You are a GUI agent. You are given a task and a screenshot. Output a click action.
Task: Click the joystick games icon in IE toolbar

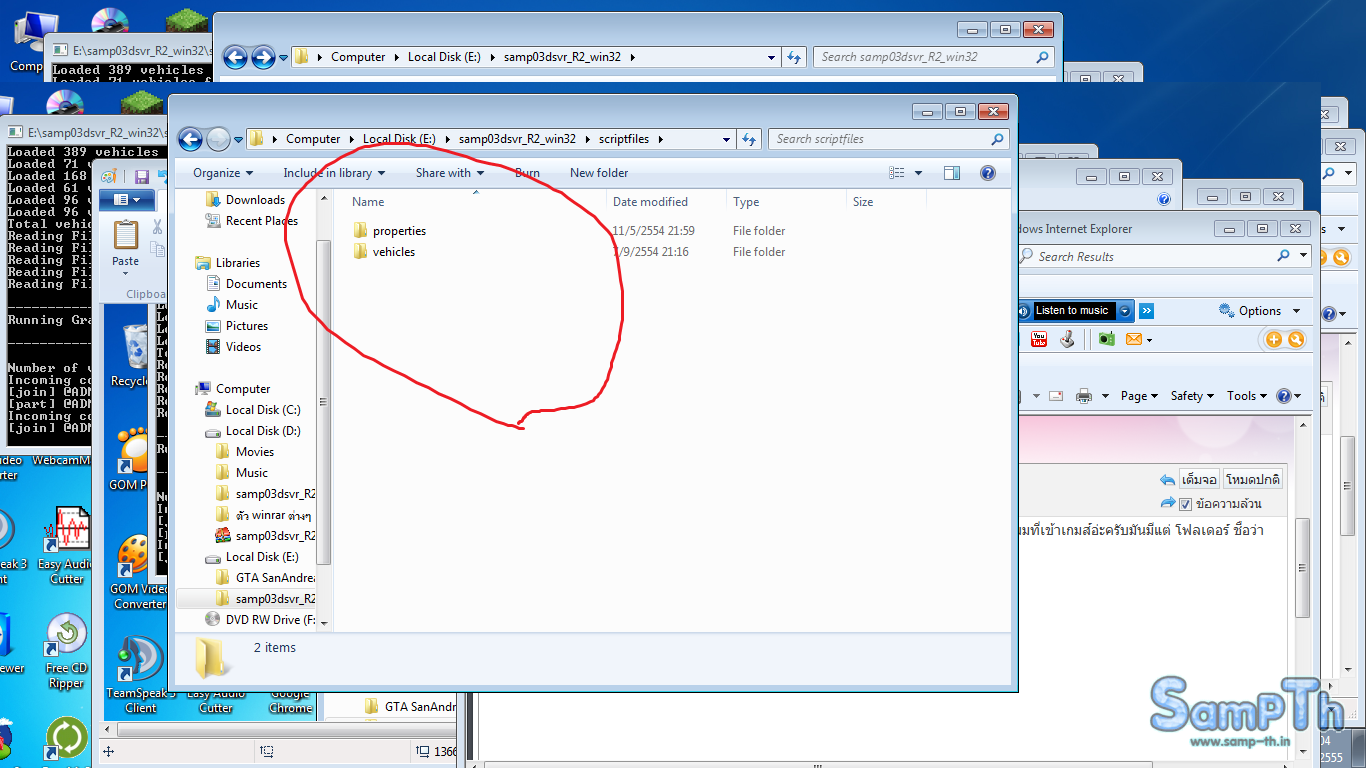click(1067, 339)
